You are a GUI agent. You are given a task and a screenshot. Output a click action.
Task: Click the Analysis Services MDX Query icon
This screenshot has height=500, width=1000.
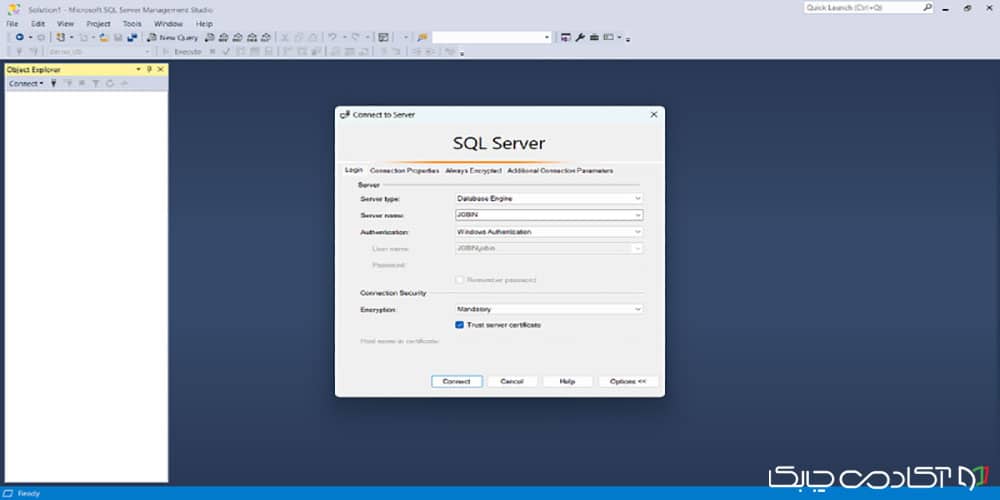(x=224, y=38)
